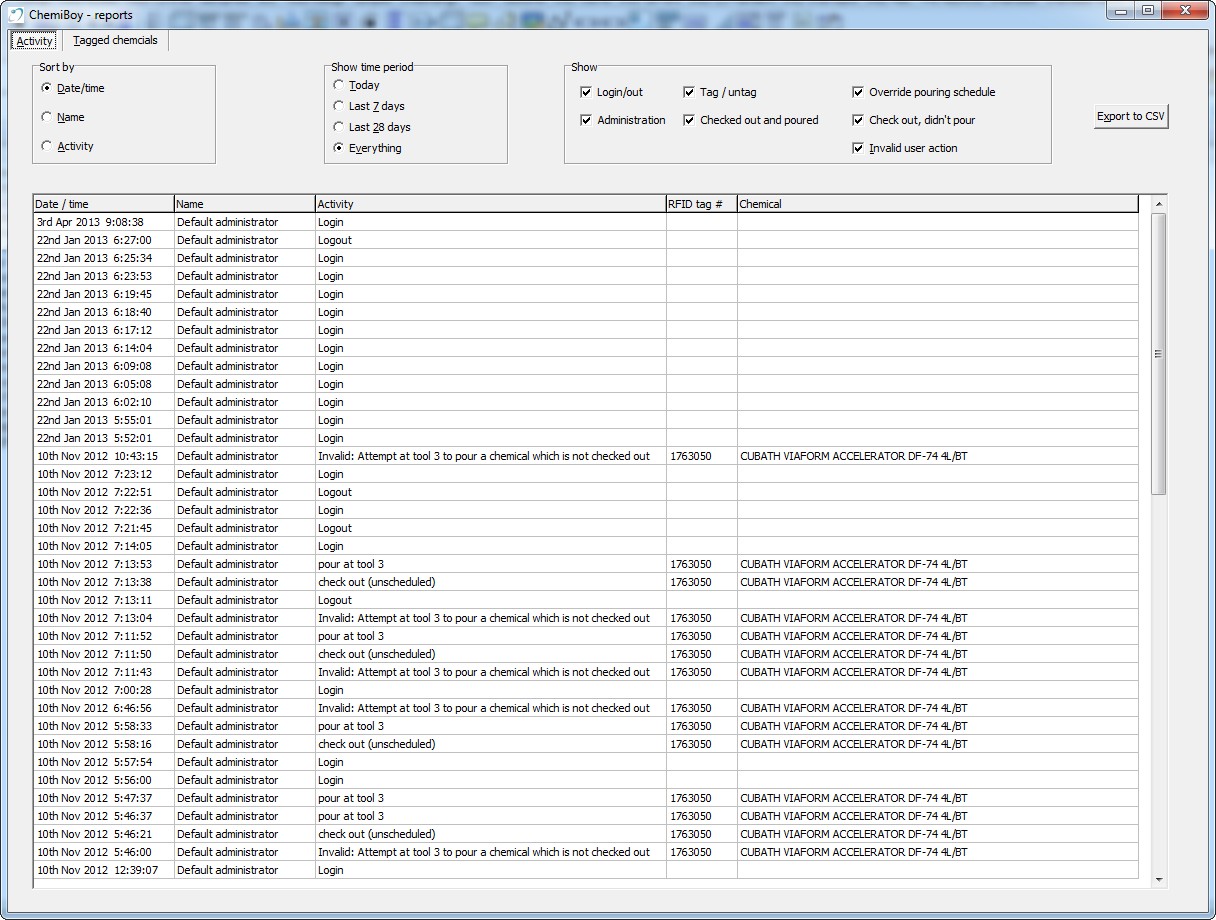Screen dimensions: 1216x920
Task: Toggle Checked out and poured checkbox
Action: [x=689, y=120]
